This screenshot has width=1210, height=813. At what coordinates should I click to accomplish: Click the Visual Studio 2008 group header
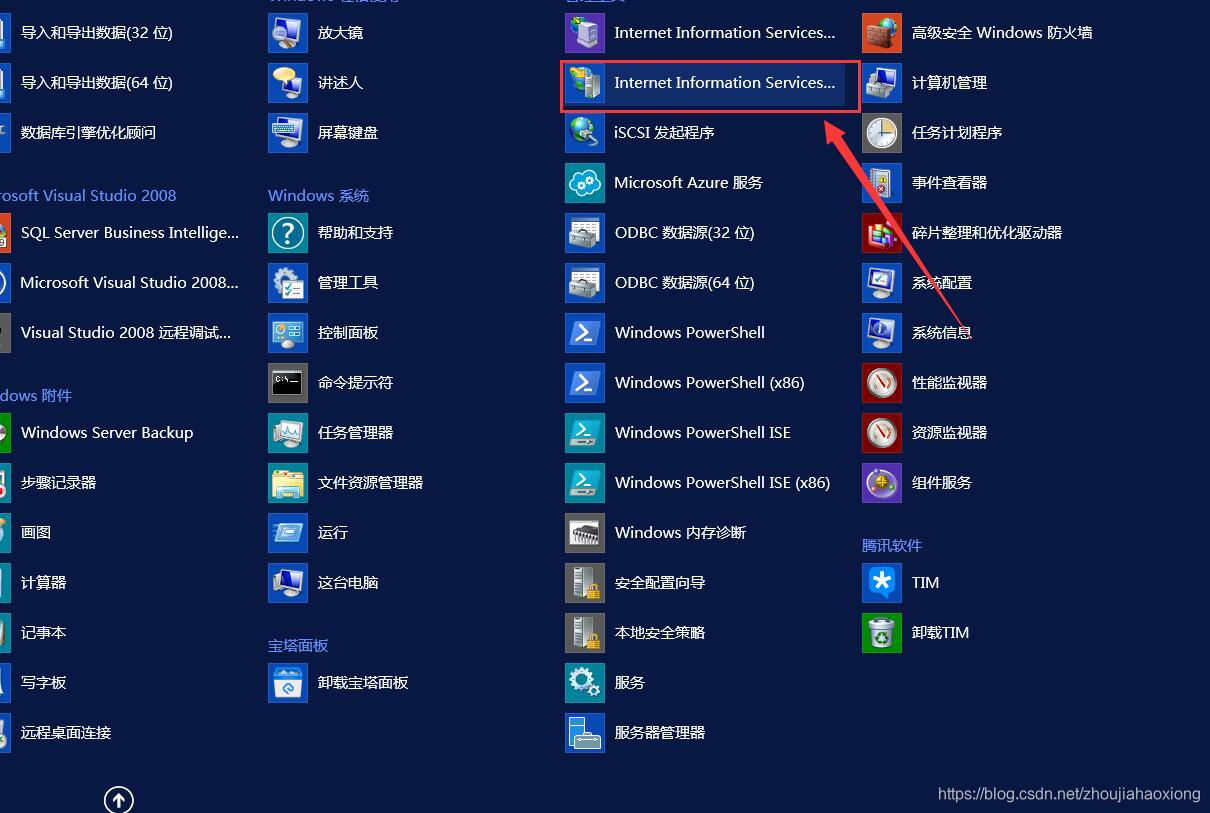tap(88, 196)
